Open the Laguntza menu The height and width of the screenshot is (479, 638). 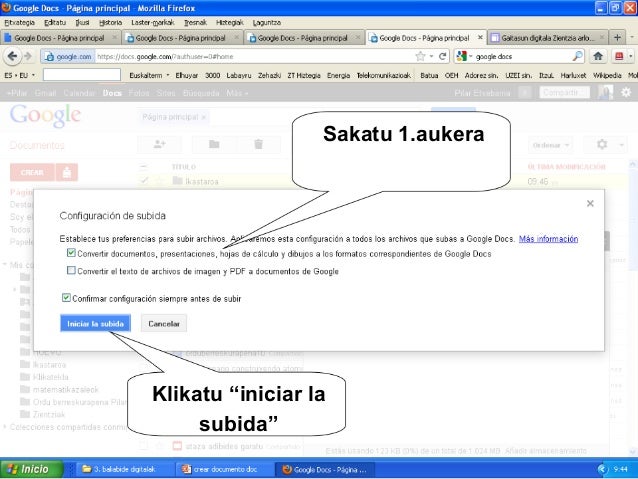267,22
